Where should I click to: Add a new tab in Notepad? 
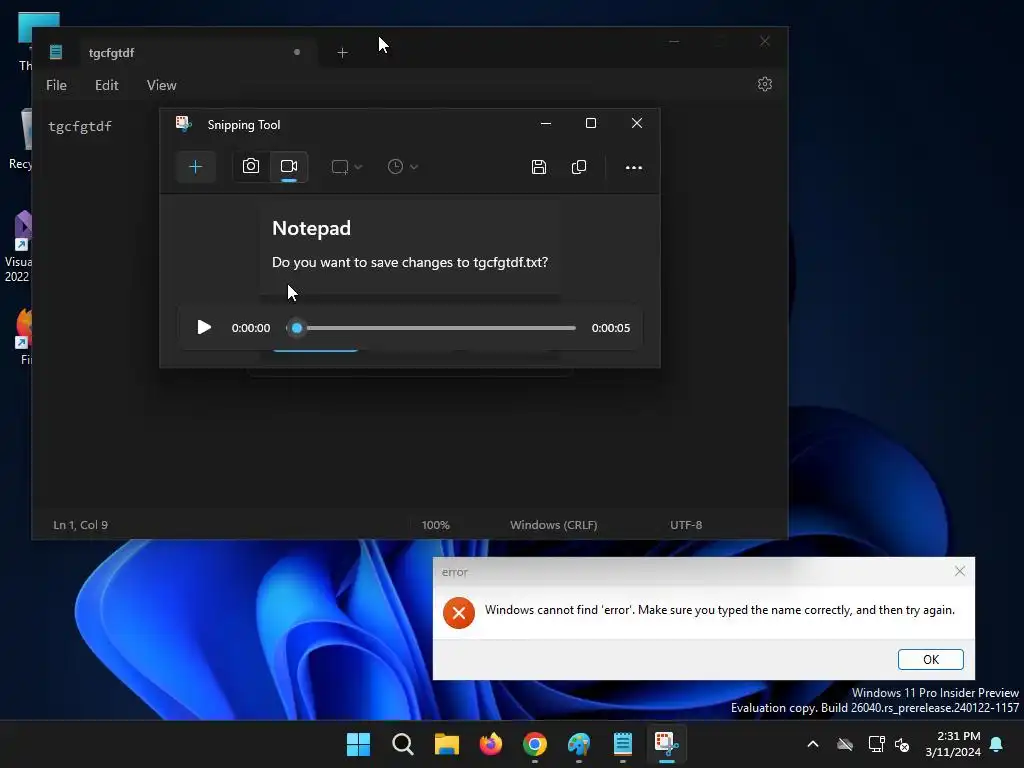click(342, 53)
